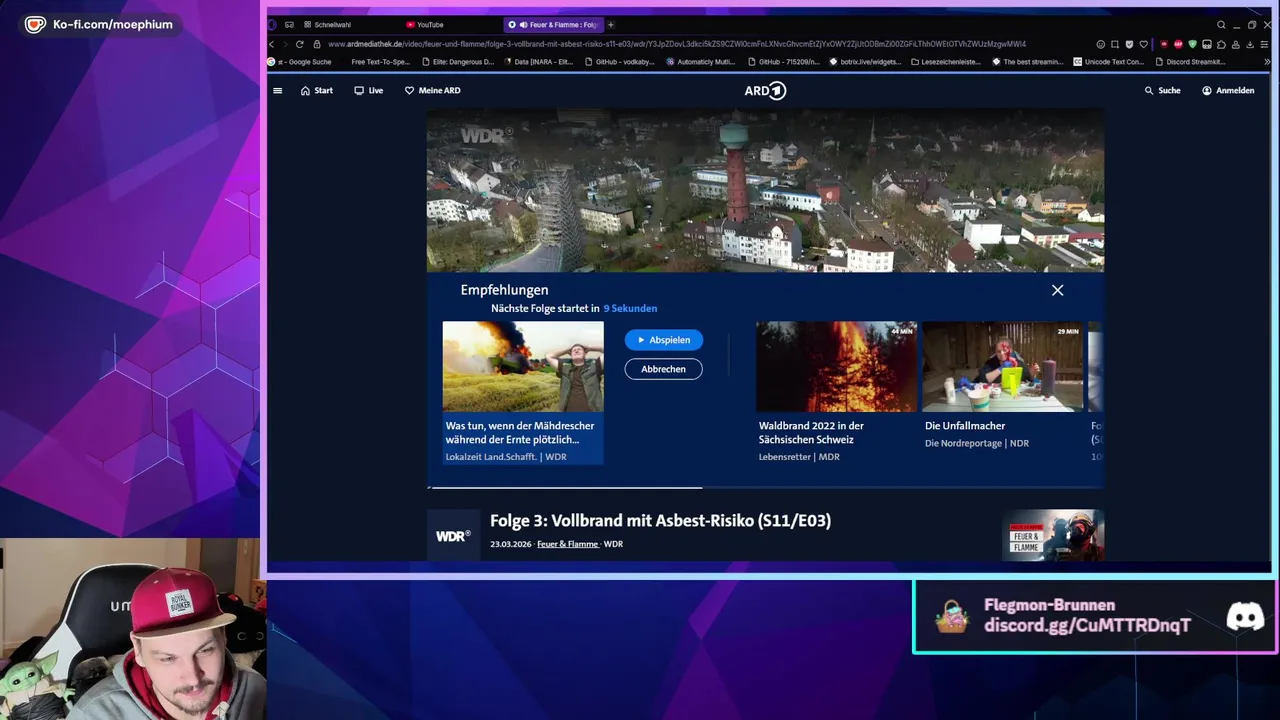
Task: Click Anmelden to sign in
Action: [x=1228, y=90]
